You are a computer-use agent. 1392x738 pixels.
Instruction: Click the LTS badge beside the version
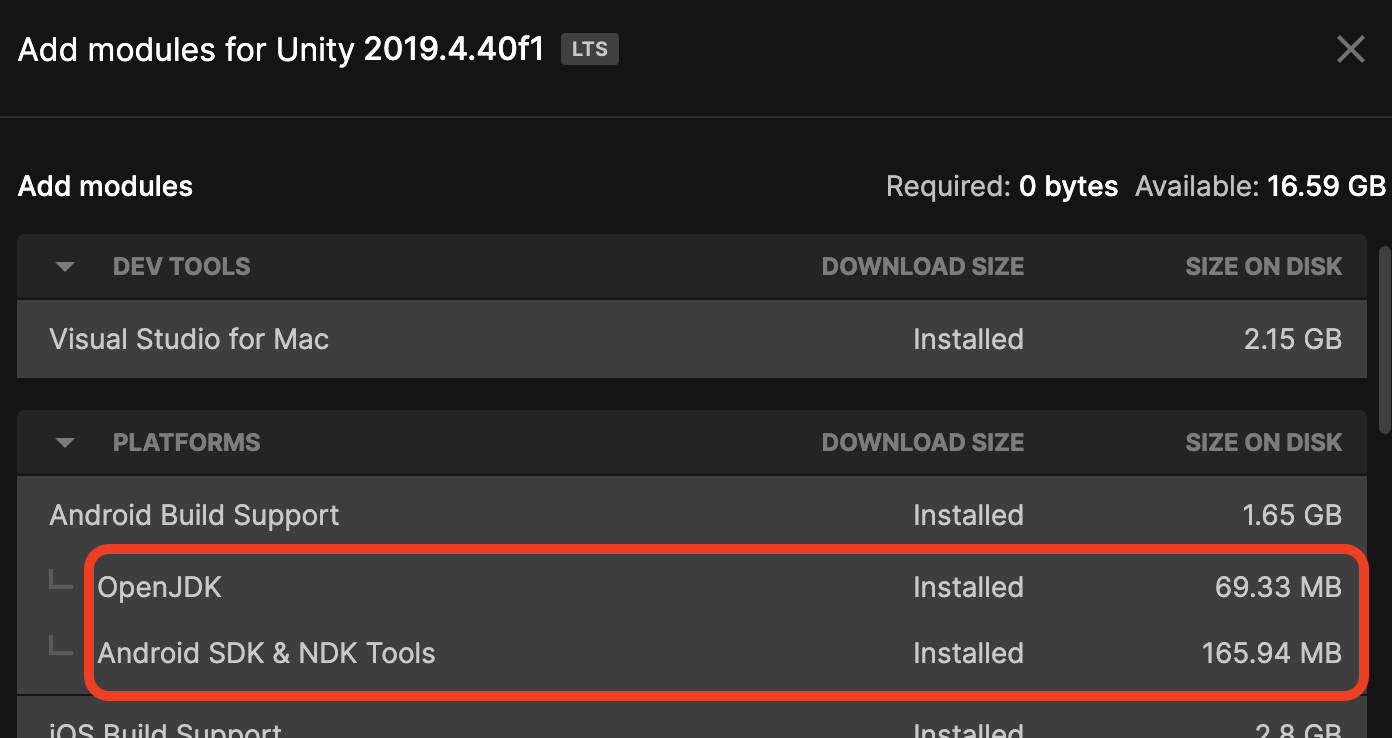[590, 49]
